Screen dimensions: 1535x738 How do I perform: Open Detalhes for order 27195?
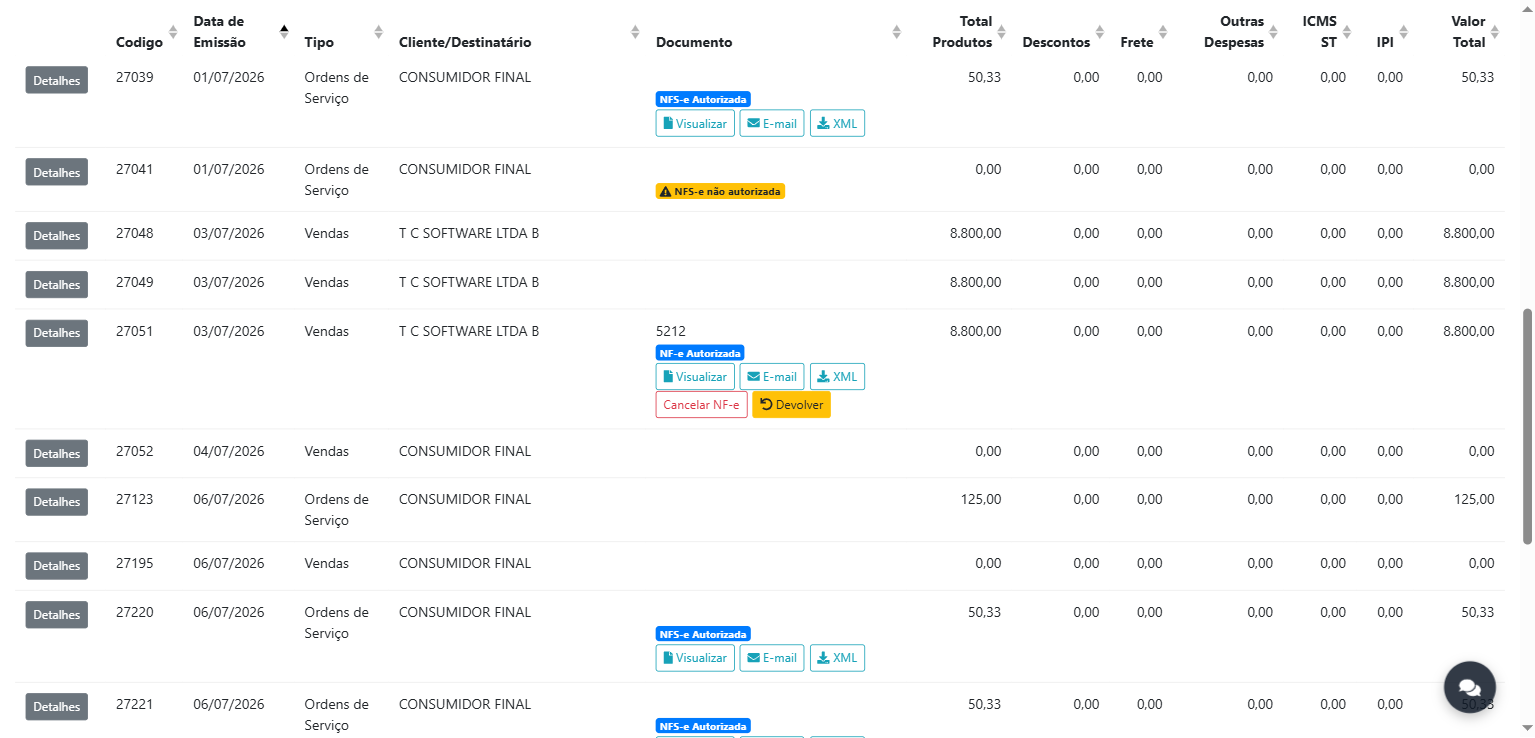click(56, 566)
